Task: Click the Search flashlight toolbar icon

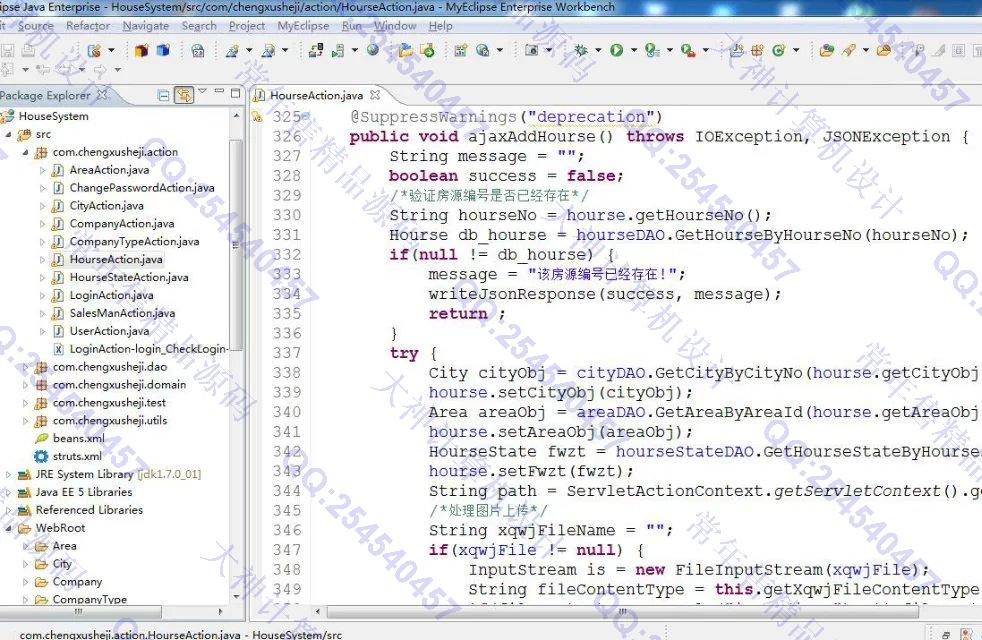Action: point(849,50)
